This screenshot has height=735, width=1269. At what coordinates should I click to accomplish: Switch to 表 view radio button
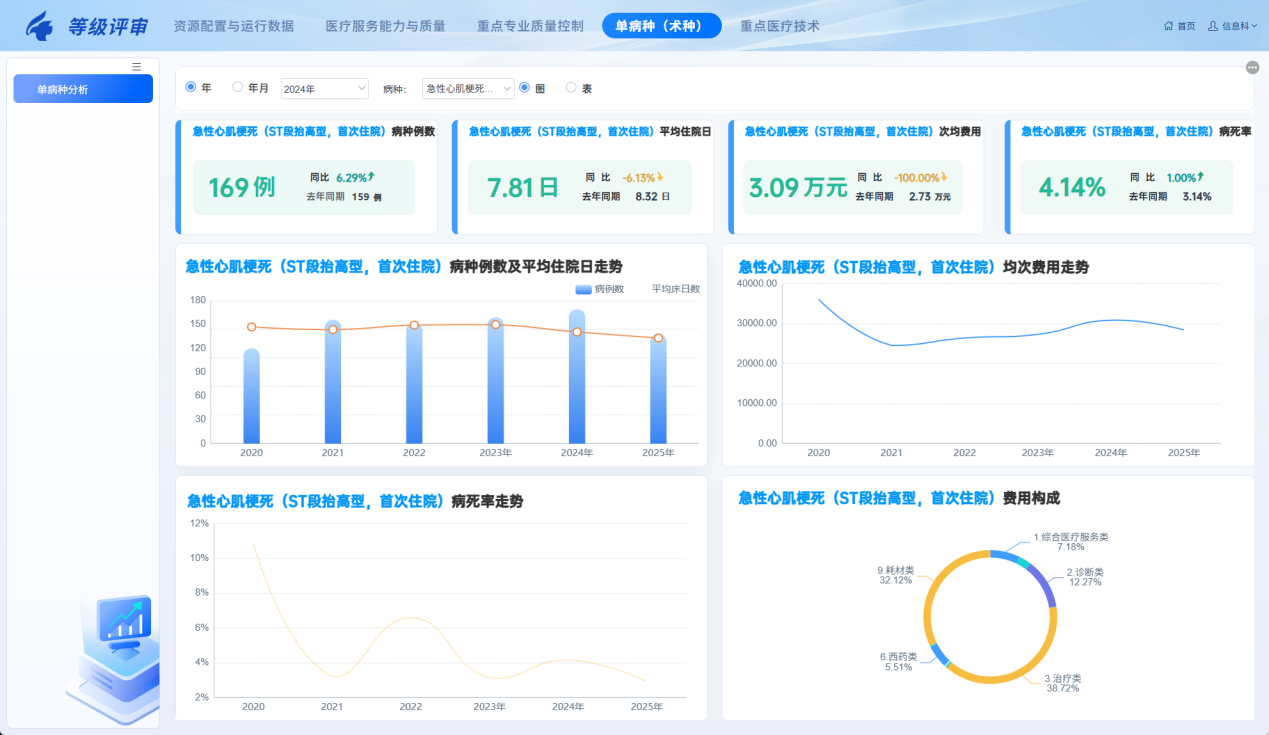coord(571,87)
